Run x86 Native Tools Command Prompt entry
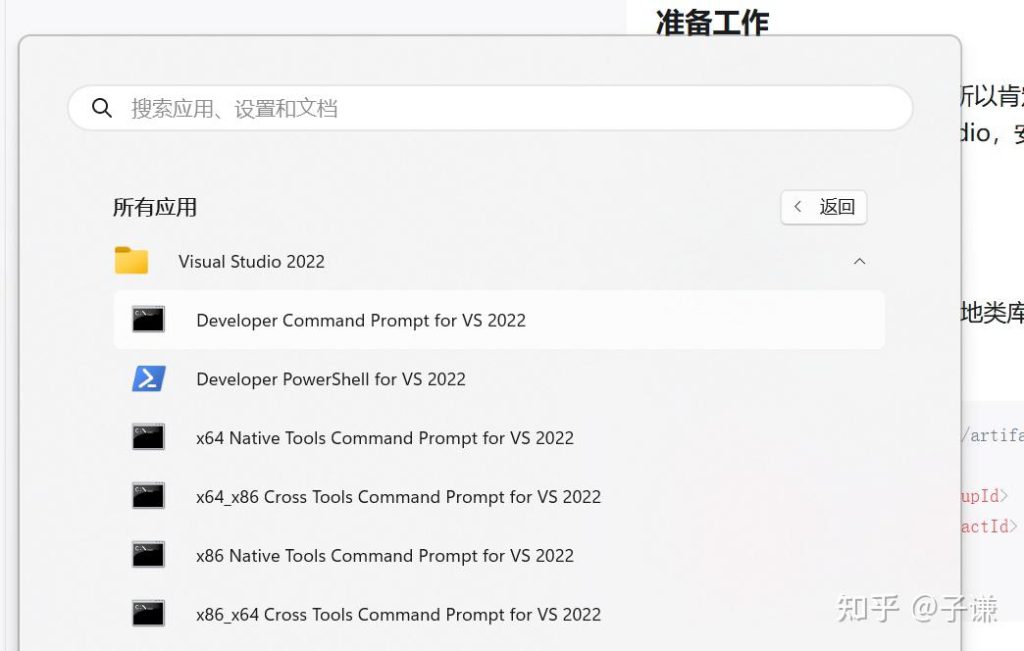Image resolution: width=1024 pixels, height=651 pixels. click(x=385, y=556)
